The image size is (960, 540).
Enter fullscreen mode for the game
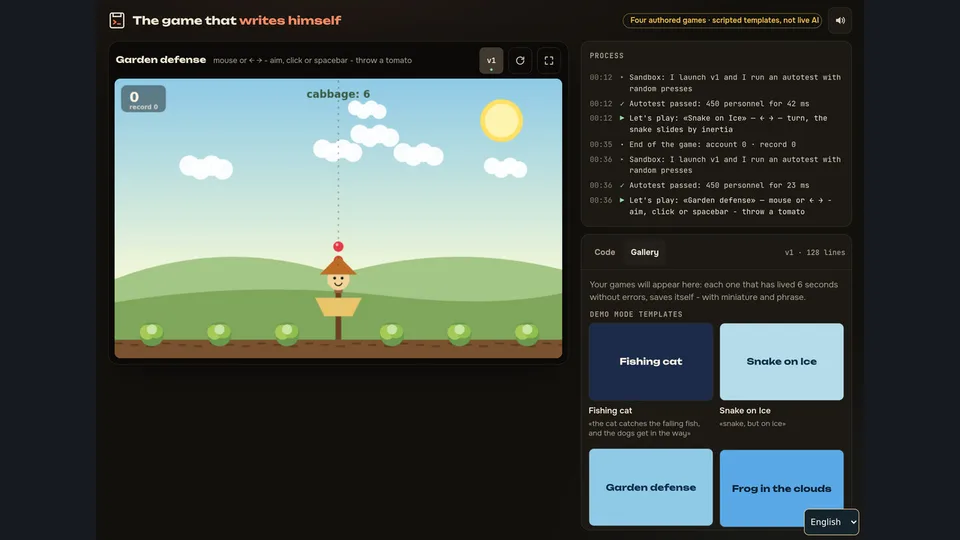(549, 61)
